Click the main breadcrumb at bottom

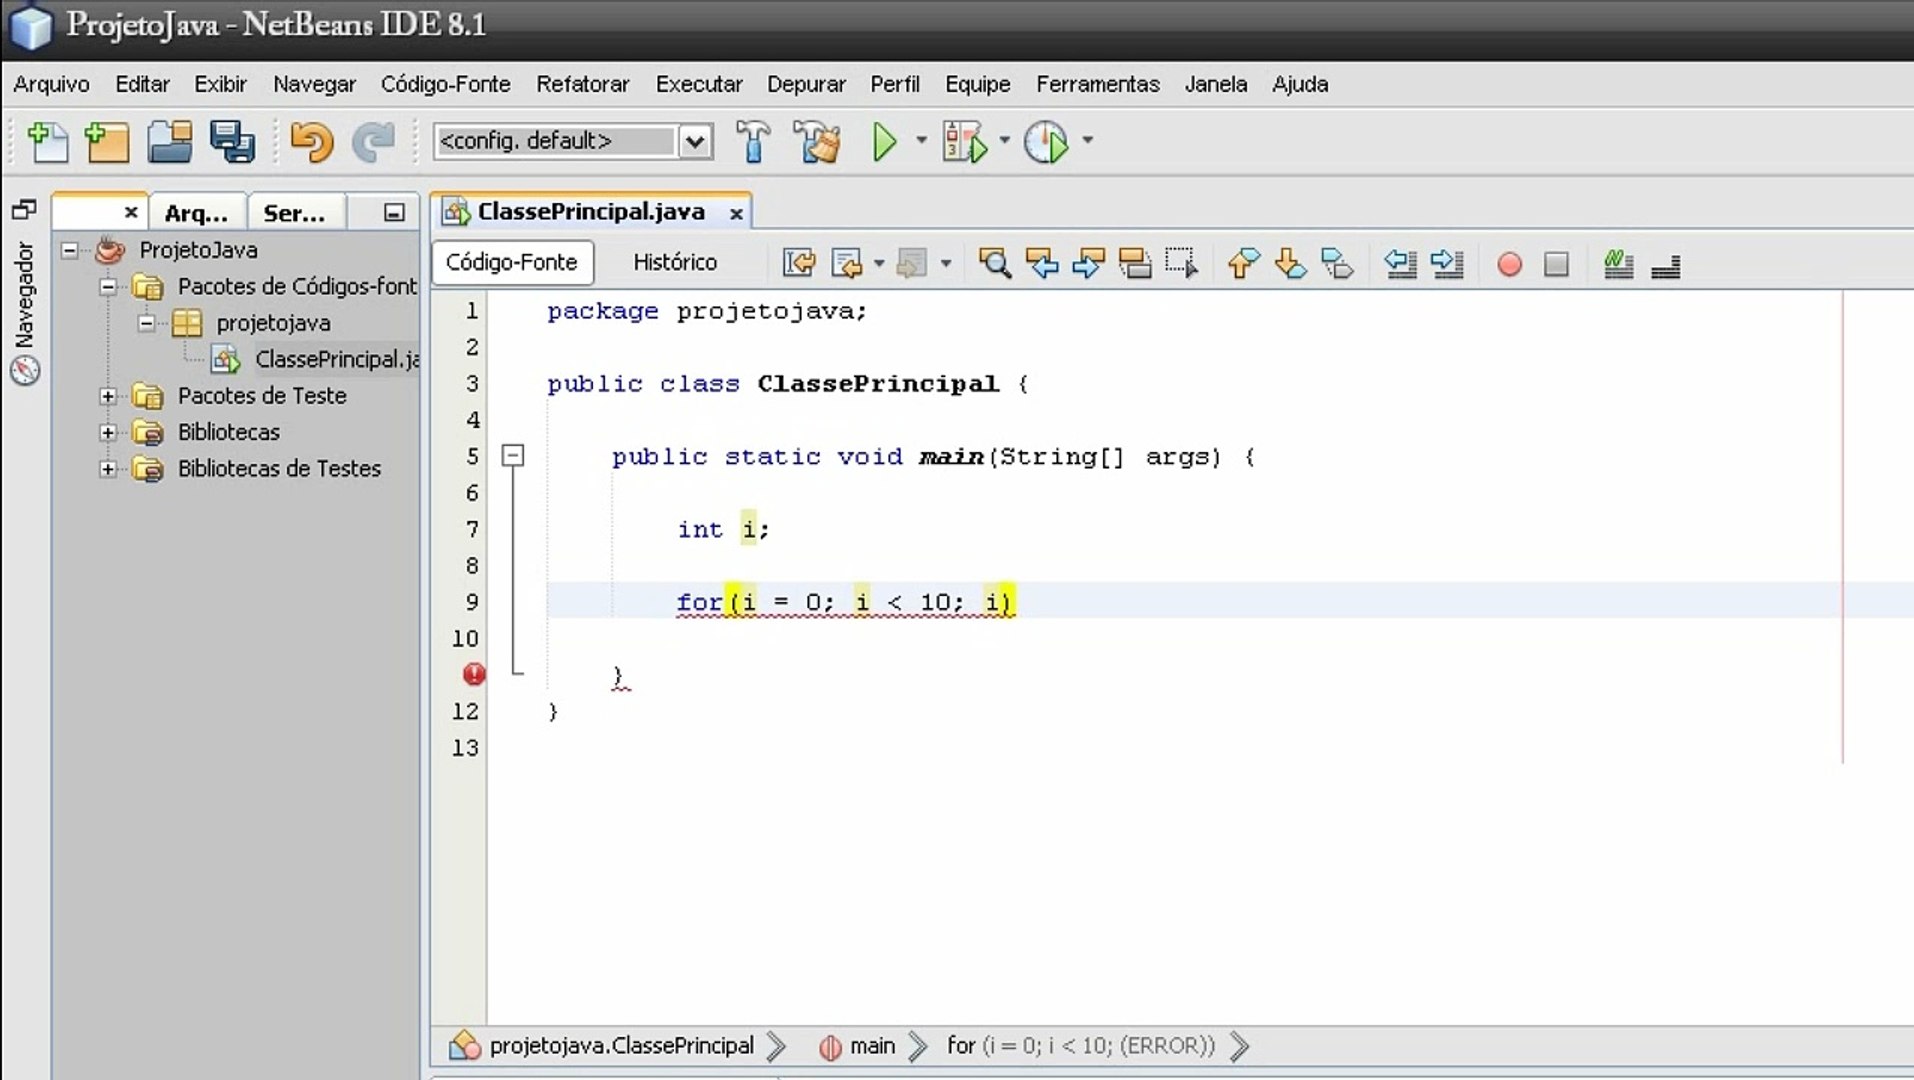tap(870, 1046)
